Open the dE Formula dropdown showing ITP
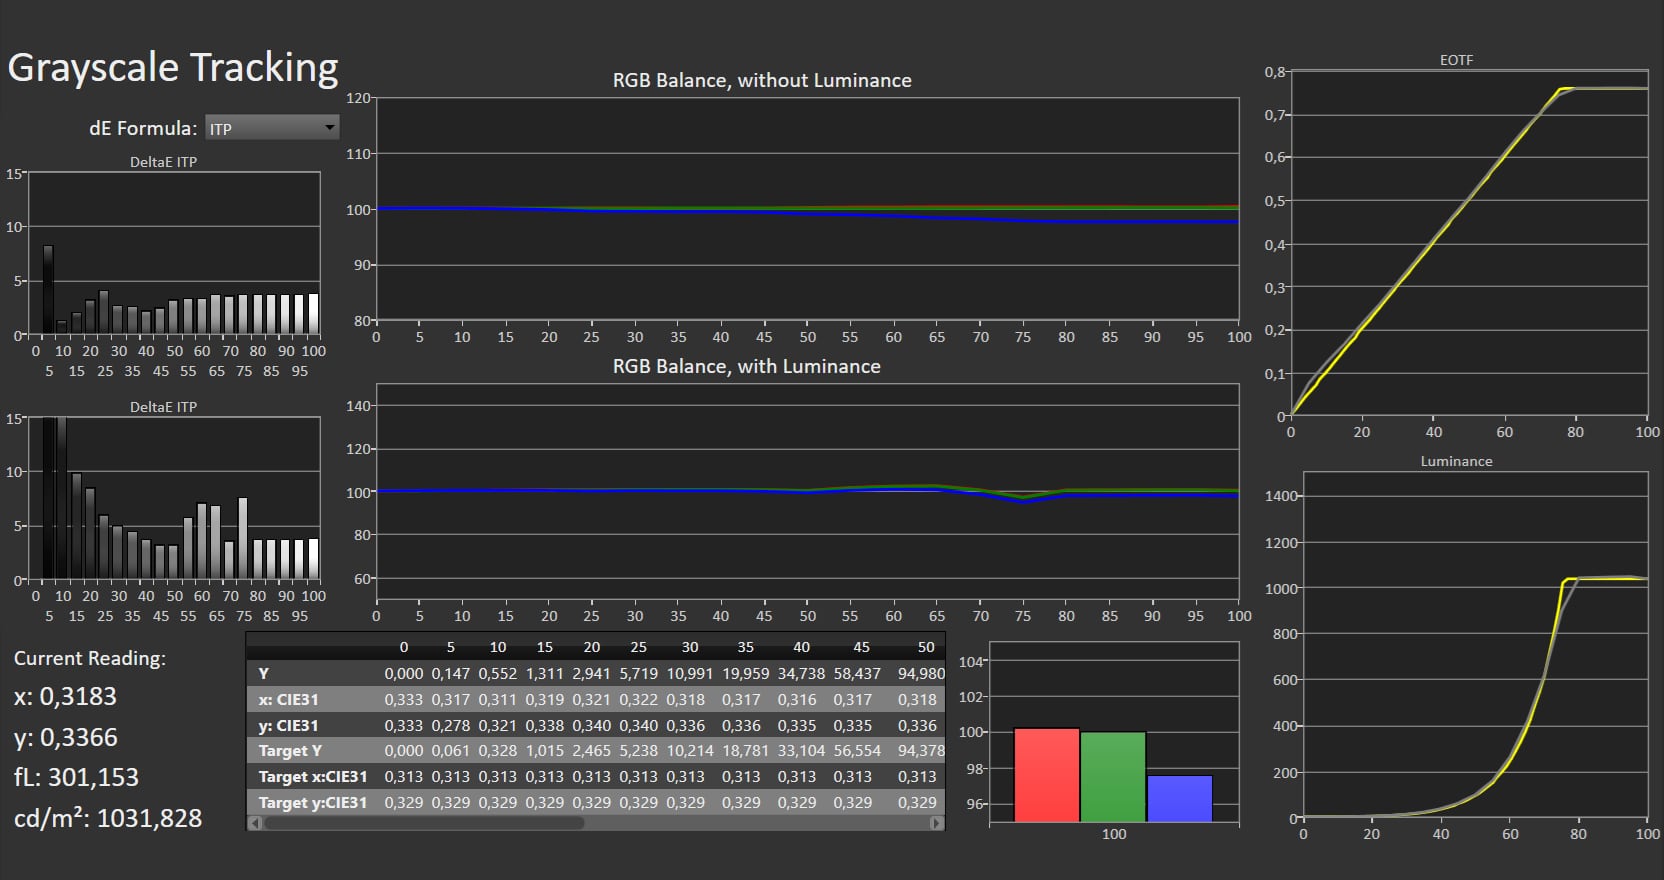The height and width of the screenshot is (880, 1664). coord(272,128)
